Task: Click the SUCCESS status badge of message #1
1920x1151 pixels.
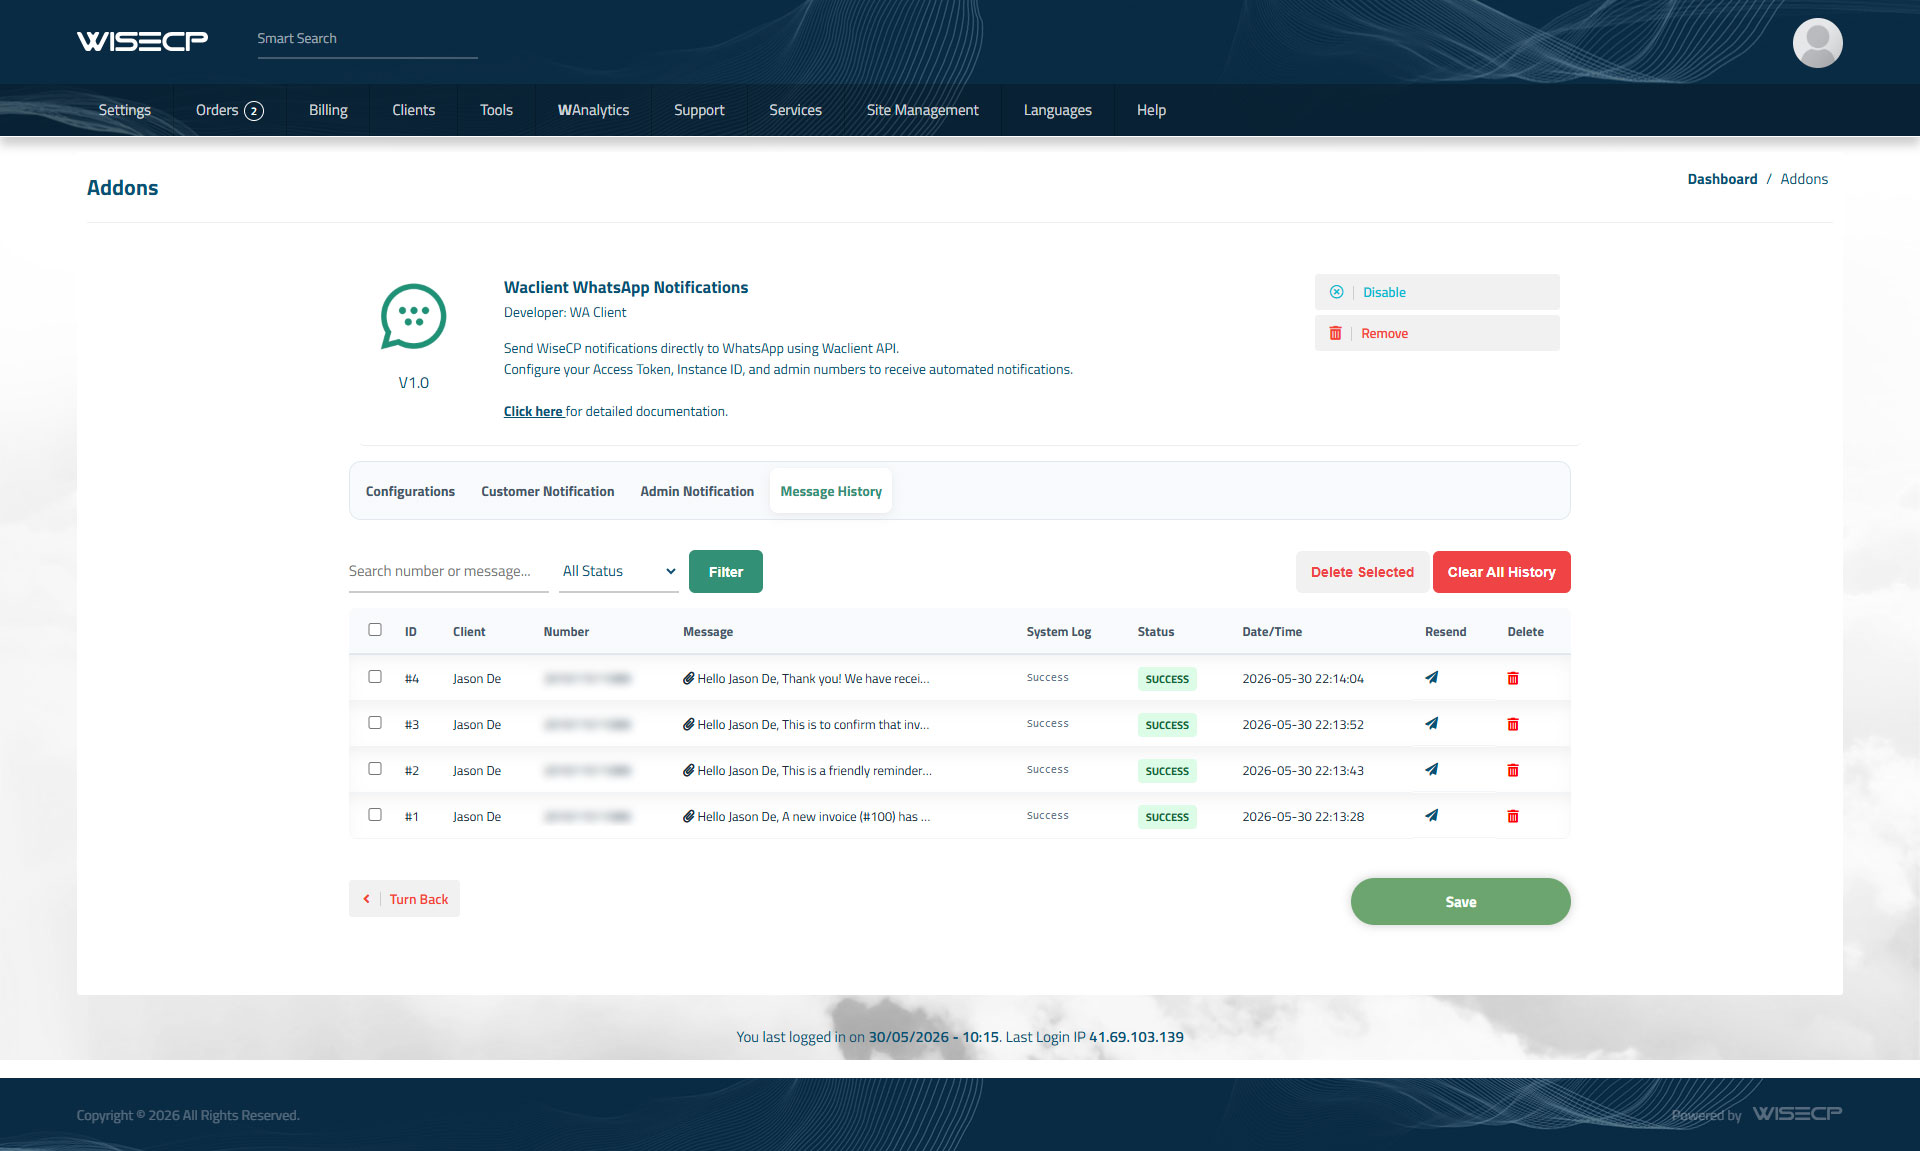Action: point(1167,817)
